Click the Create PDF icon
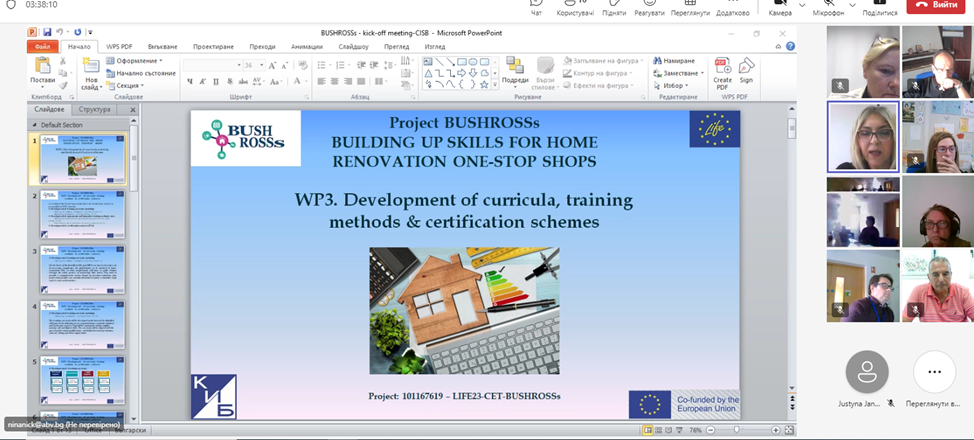Viewport: 974px width, 440px height. (722, 65)
